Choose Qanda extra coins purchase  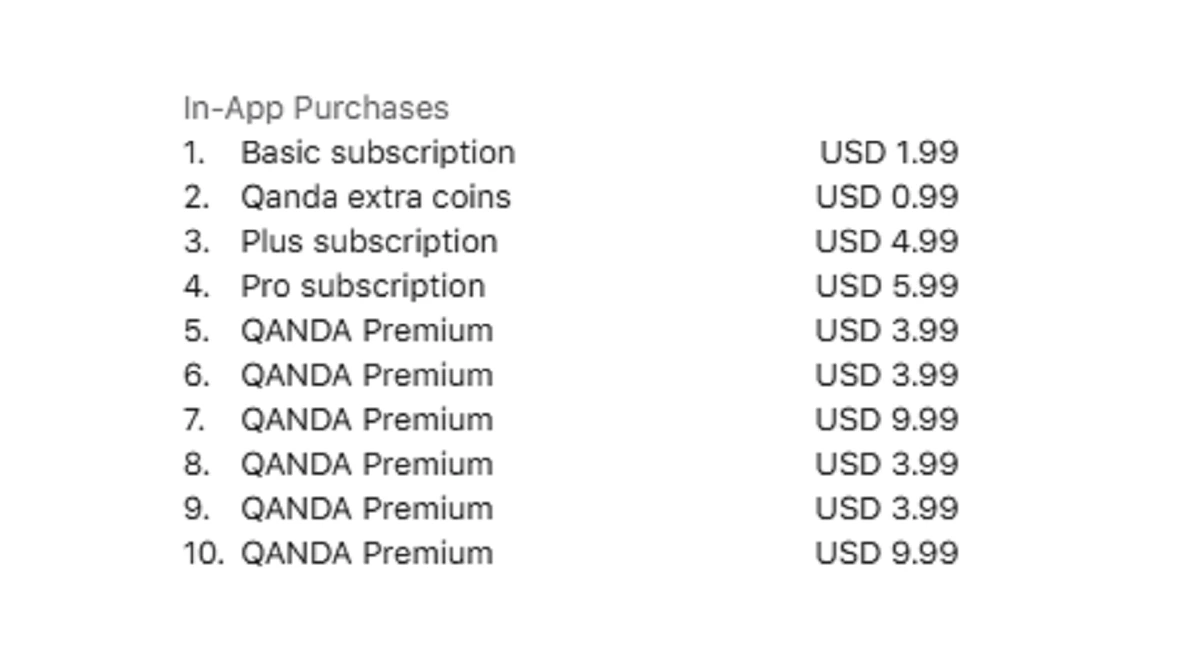point(375,197)
